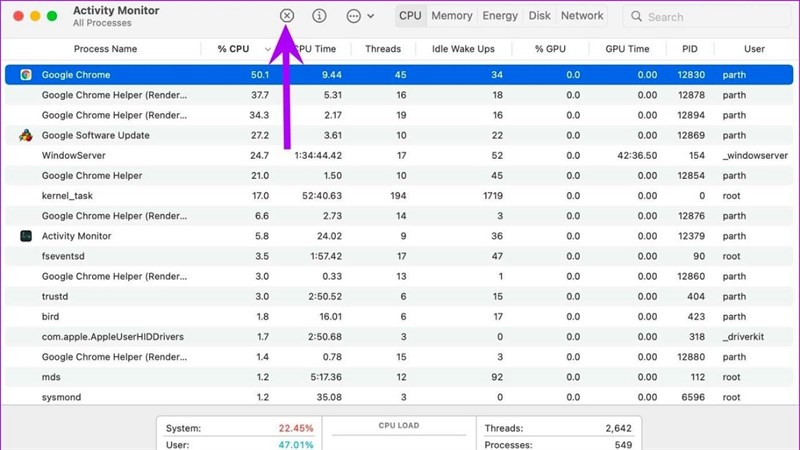The height and width of the screenshot is (450, 800).
Task: Select Google Chrome Helper row with PID 12894
Action: coord(399,115)
